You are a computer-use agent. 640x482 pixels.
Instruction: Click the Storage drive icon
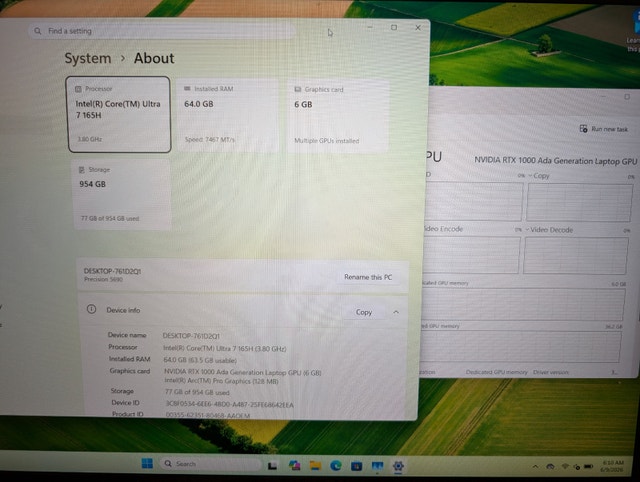(82, 170)
